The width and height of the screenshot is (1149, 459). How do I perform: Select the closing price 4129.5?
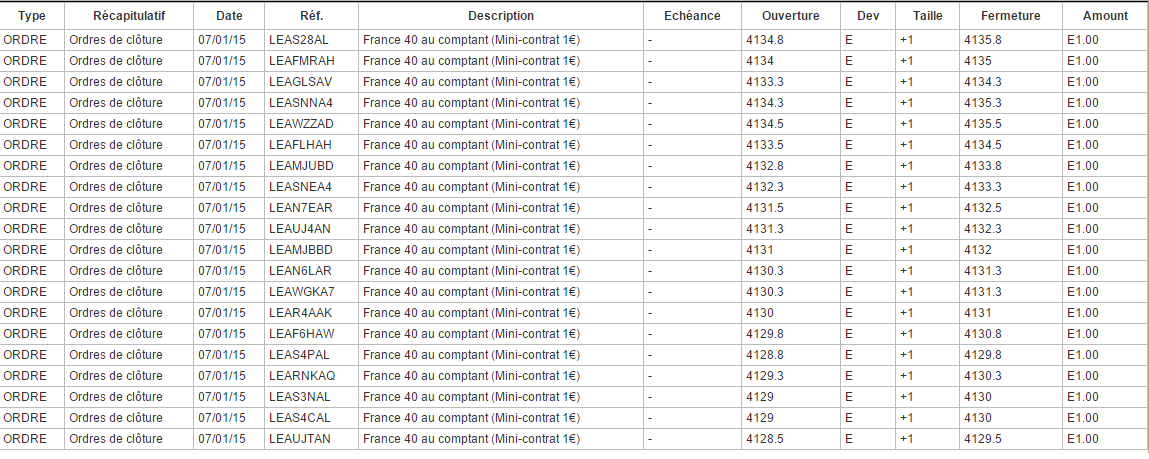click(982, 439)
